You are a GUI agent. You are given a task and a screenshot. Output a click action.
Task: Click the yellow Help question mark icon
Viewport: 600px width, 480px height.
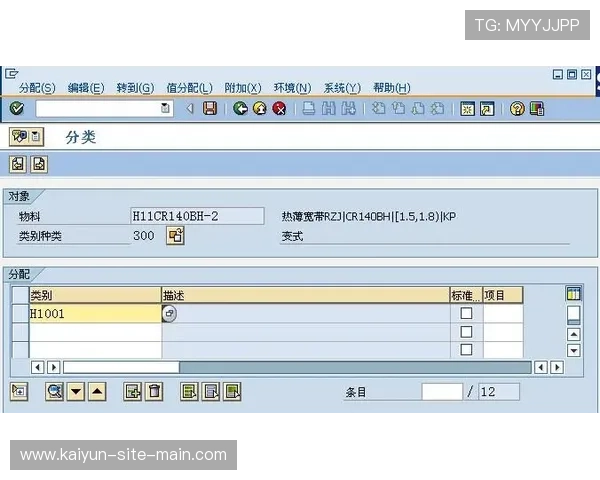pos(517,109)
